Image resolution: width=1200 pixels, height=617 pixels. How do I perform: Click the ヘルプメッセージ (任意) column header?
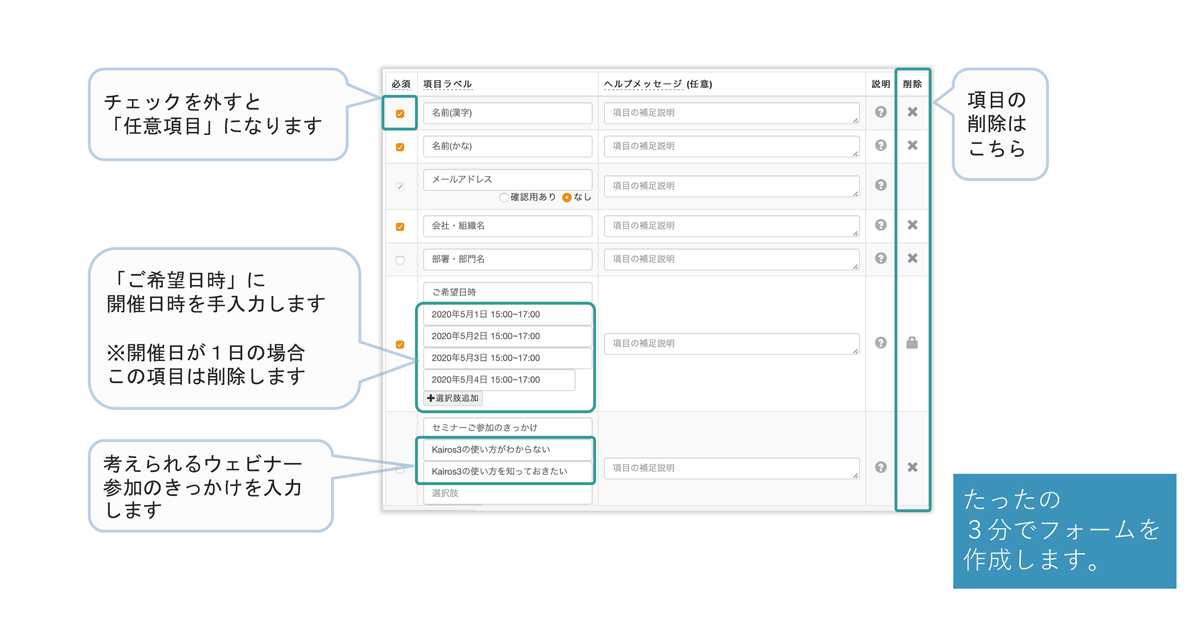pos(658,84)
